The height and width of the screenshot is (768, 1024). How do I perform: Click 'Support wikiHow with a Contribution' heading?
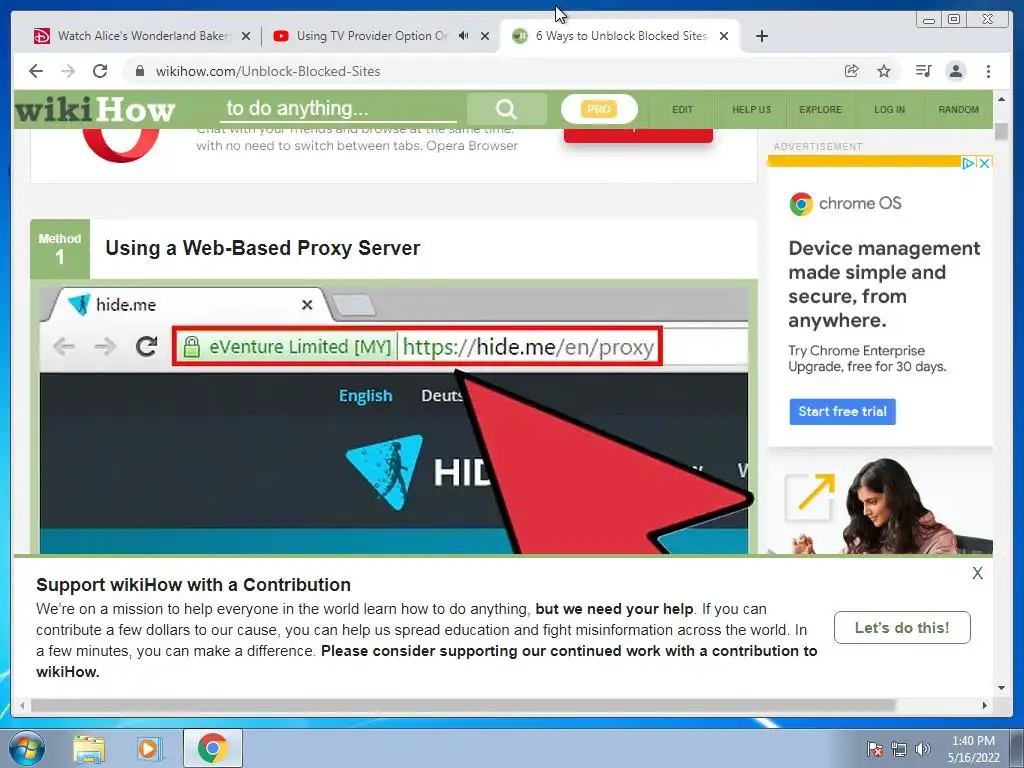(x=193, y=584)
